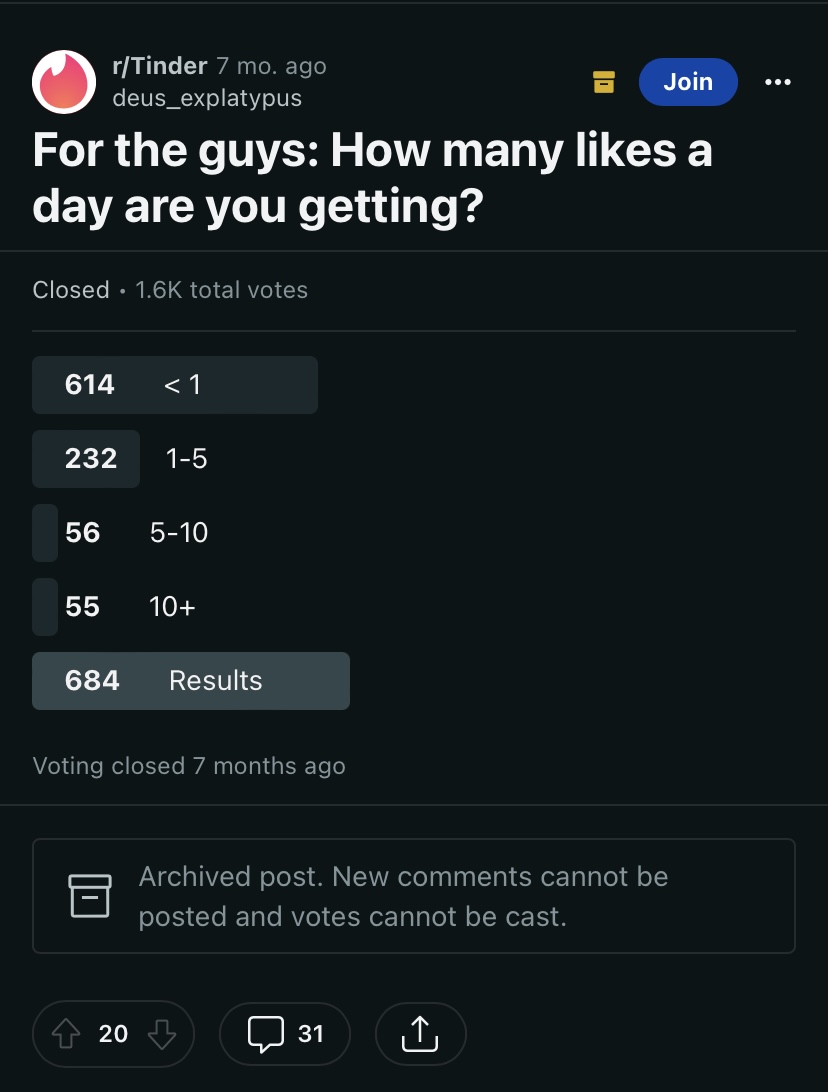Click the archived post notice box
Viewport: 828px width, 1092px height.
pos(414,896)
